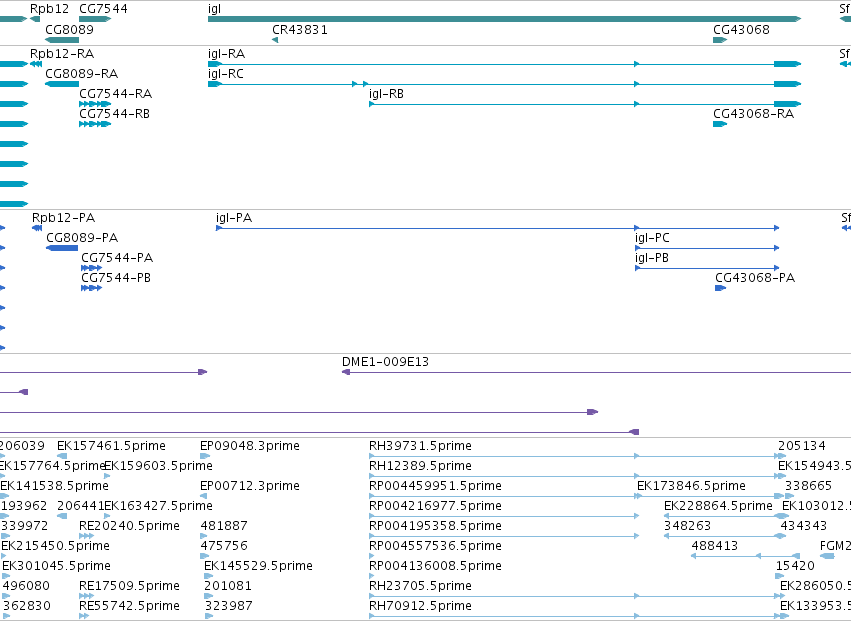The width and height of the screenshot is (851, 621).
Task: Select the 201081 feature label
Action: pyautogui.click(x=227, y=586)
